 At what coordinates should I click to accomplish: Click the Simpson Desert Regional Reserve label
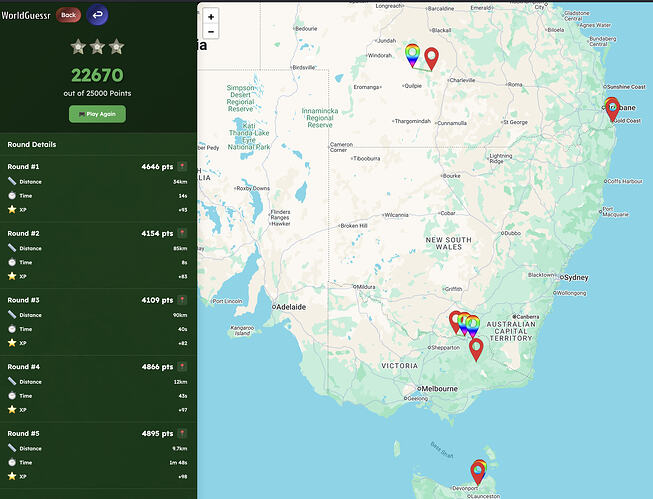240,98
